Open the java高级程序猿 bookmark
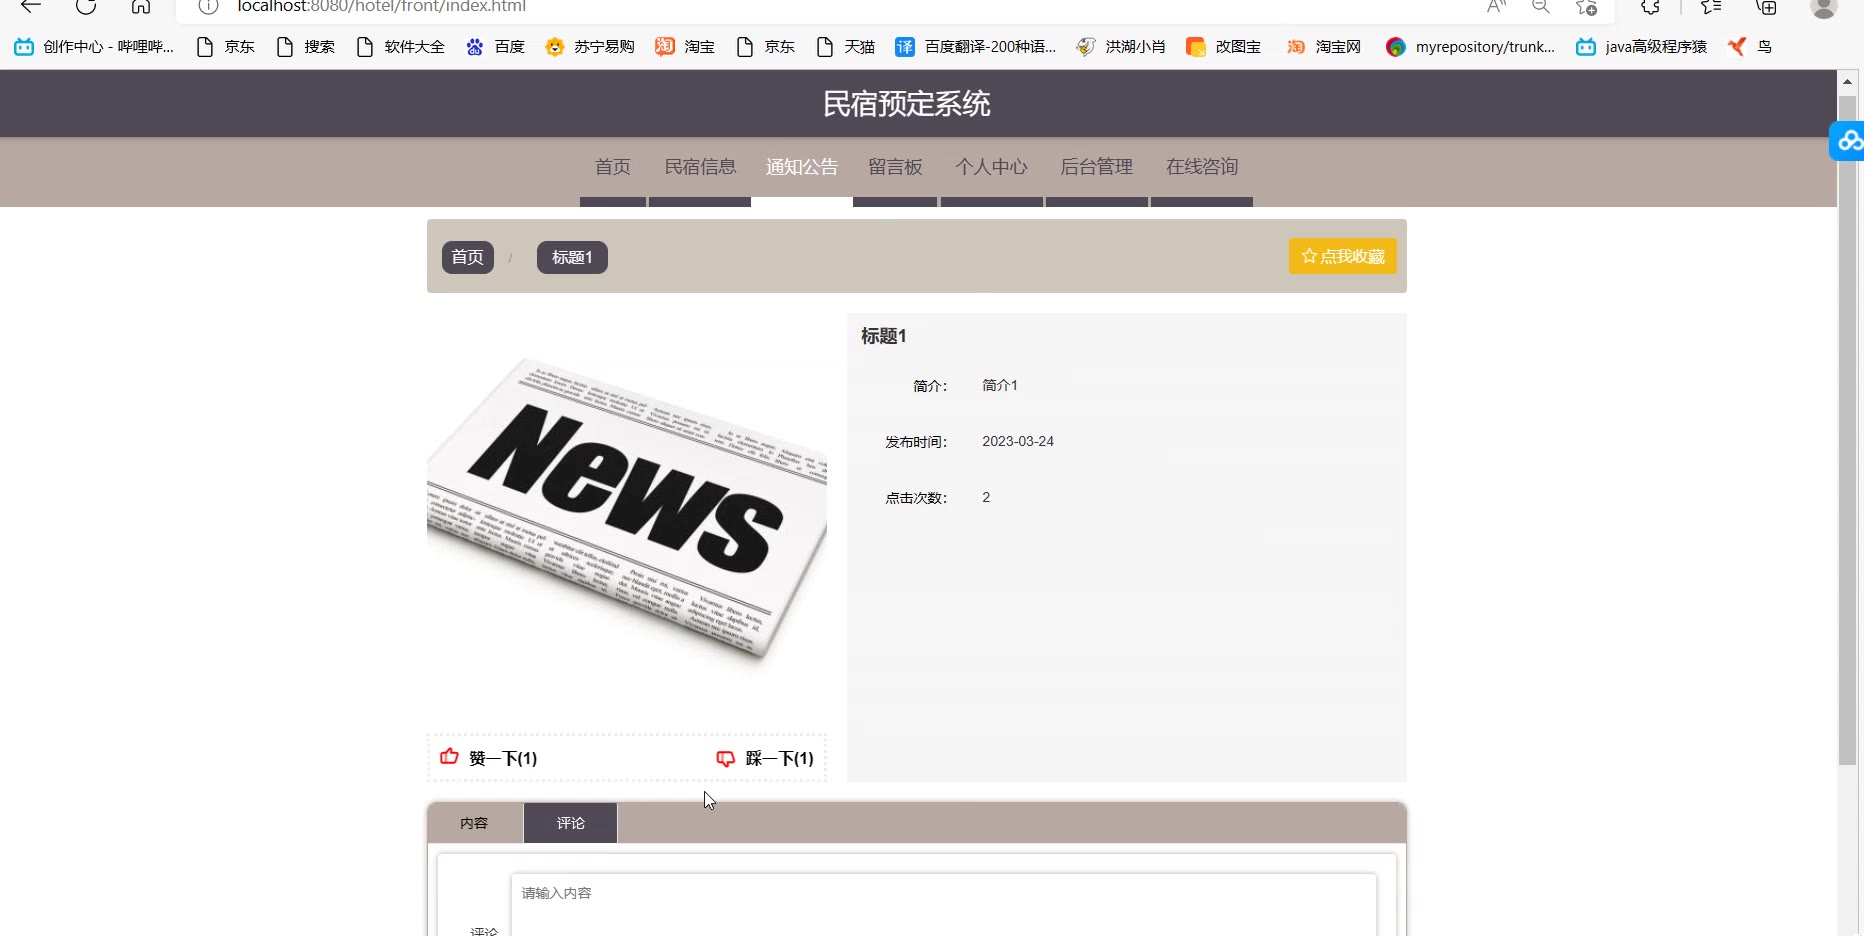The width and height of the screenshot is (1864, 936). click(x=1642, y=47)
